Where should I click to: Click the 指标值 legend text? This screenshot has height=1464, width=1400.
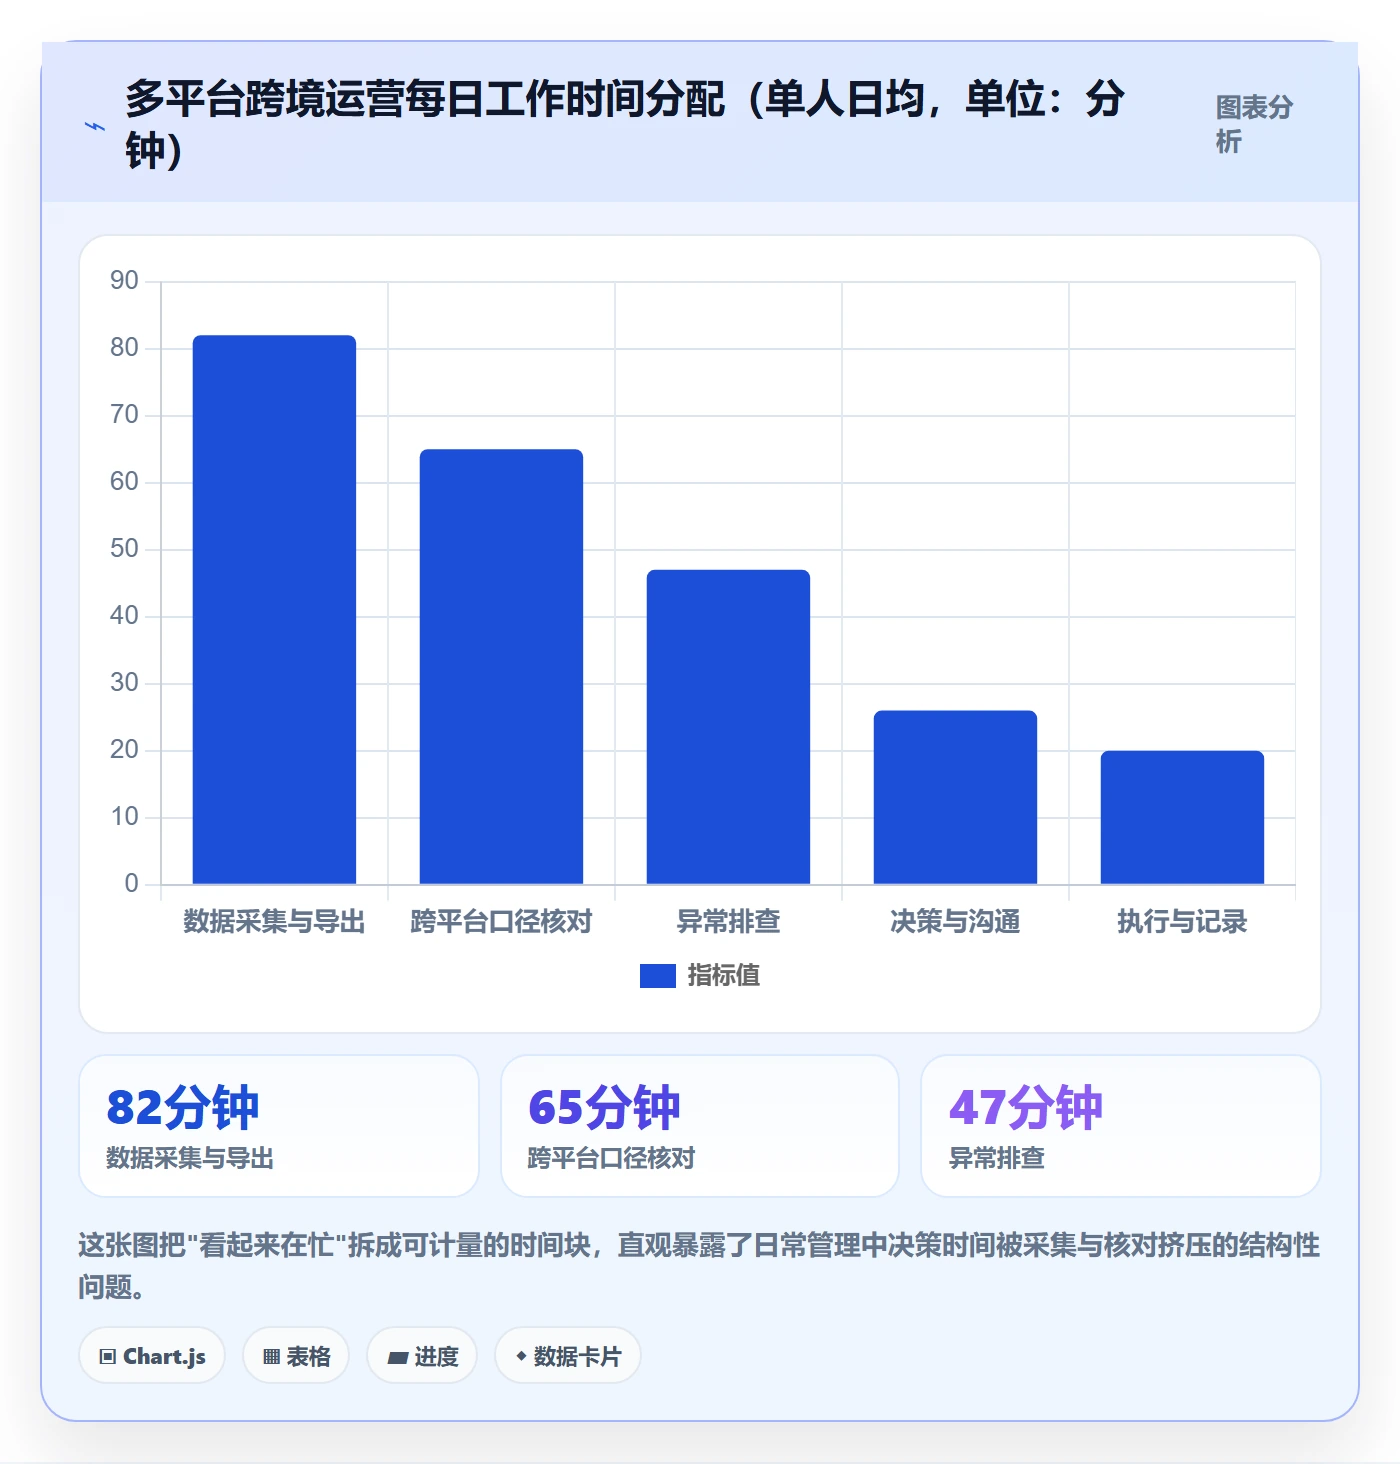click(x=724, y=976)
